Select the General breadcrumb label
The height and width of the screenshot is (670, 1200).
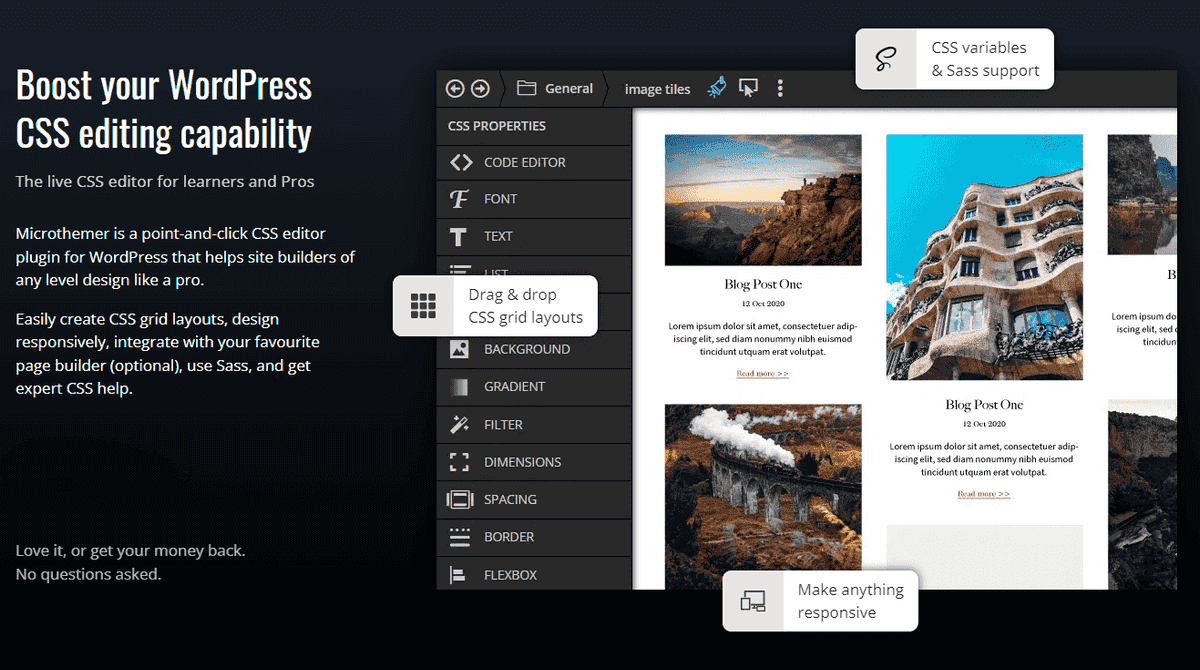click(x=569, y=89)
